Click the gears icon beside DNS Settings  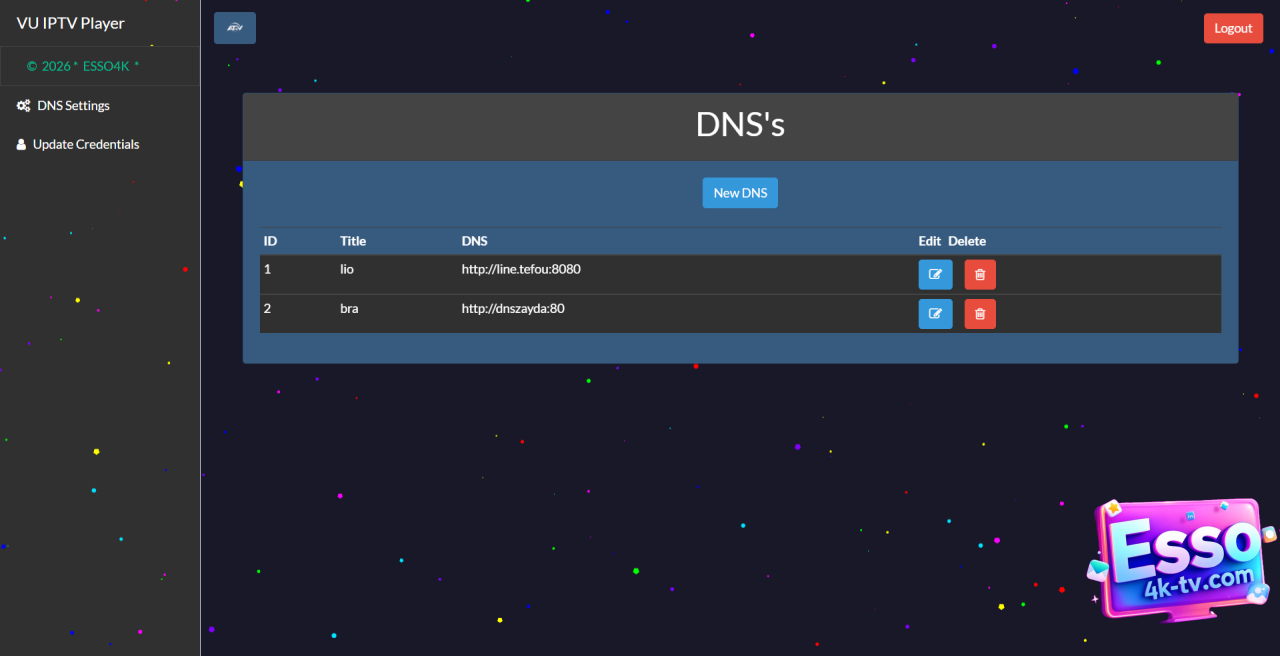coord(23,106)
